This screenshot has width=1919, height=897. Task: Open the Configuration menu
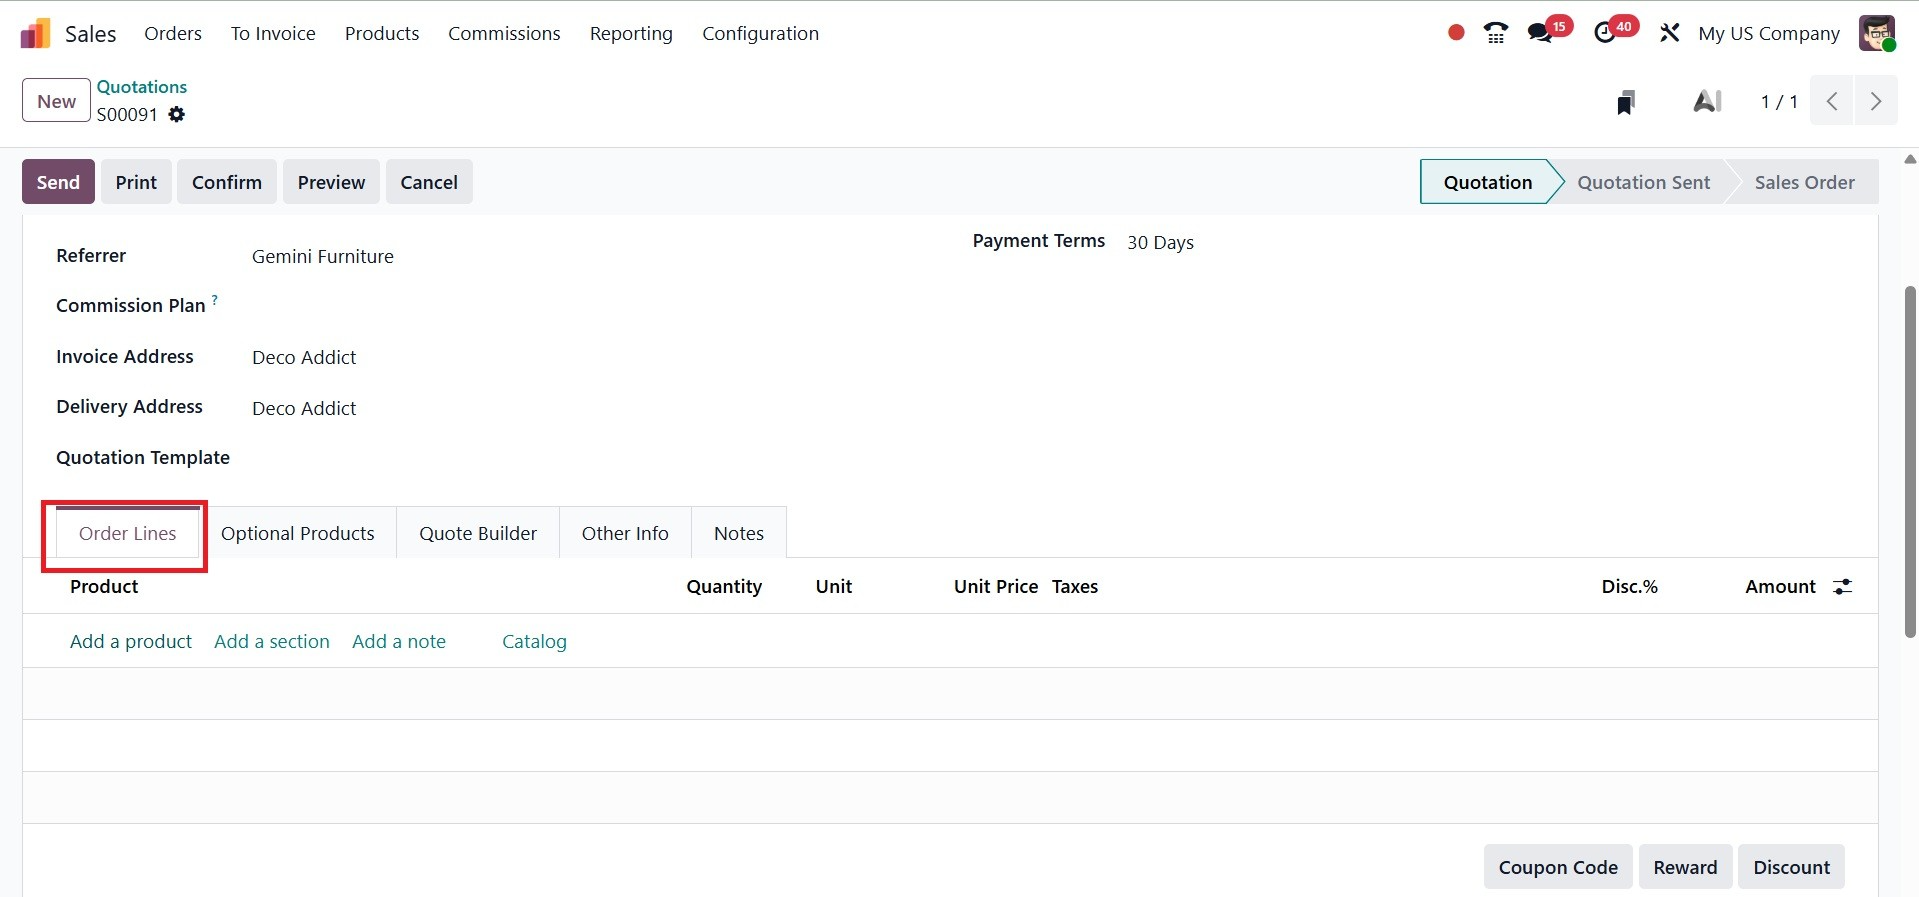(x=760, y=33)
